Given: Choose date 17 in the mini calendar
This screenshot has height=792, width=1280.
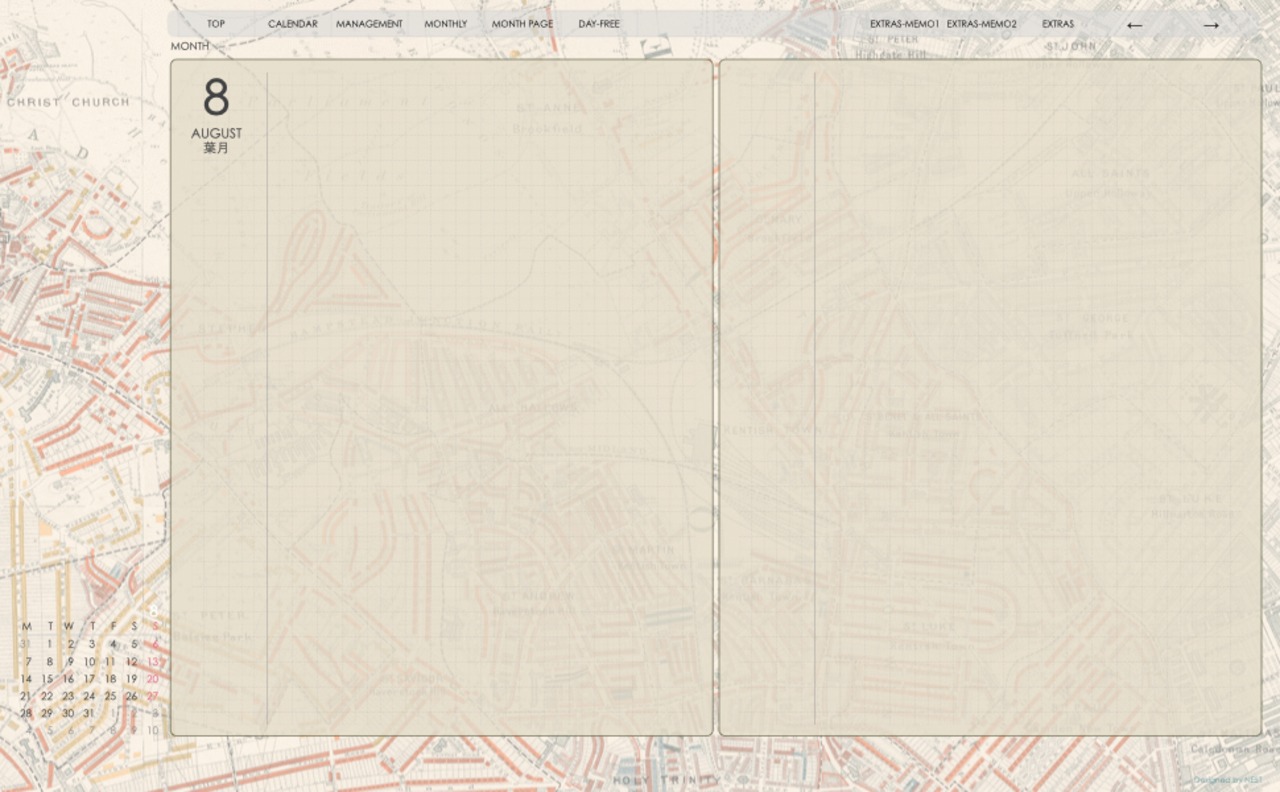Looking at the screenshot, I should 89,679.
